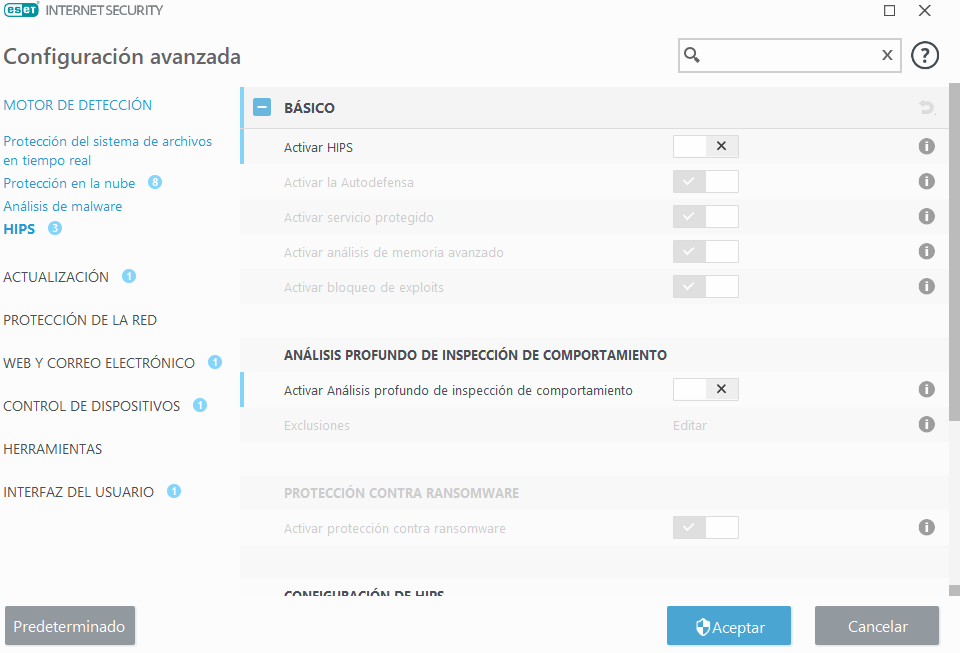
Task: Toggle the Activar HIPS switch
Action: point(705,147)
